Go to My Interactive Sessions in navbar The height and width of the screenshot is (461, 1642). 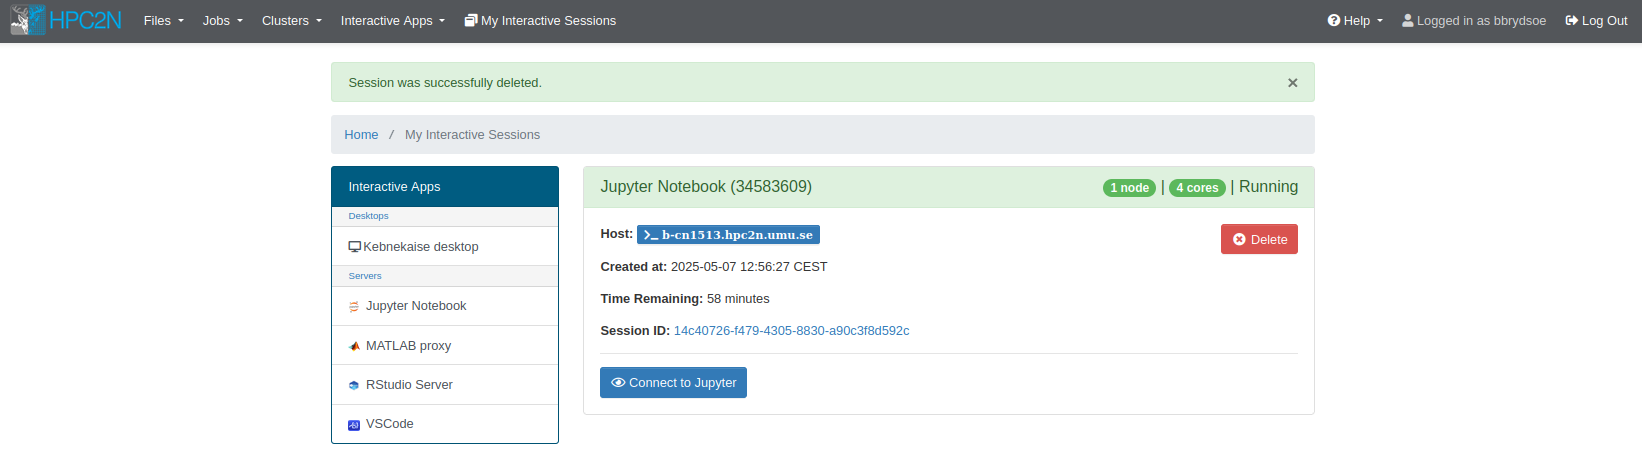pyautogui.click(x=540, y=20)
